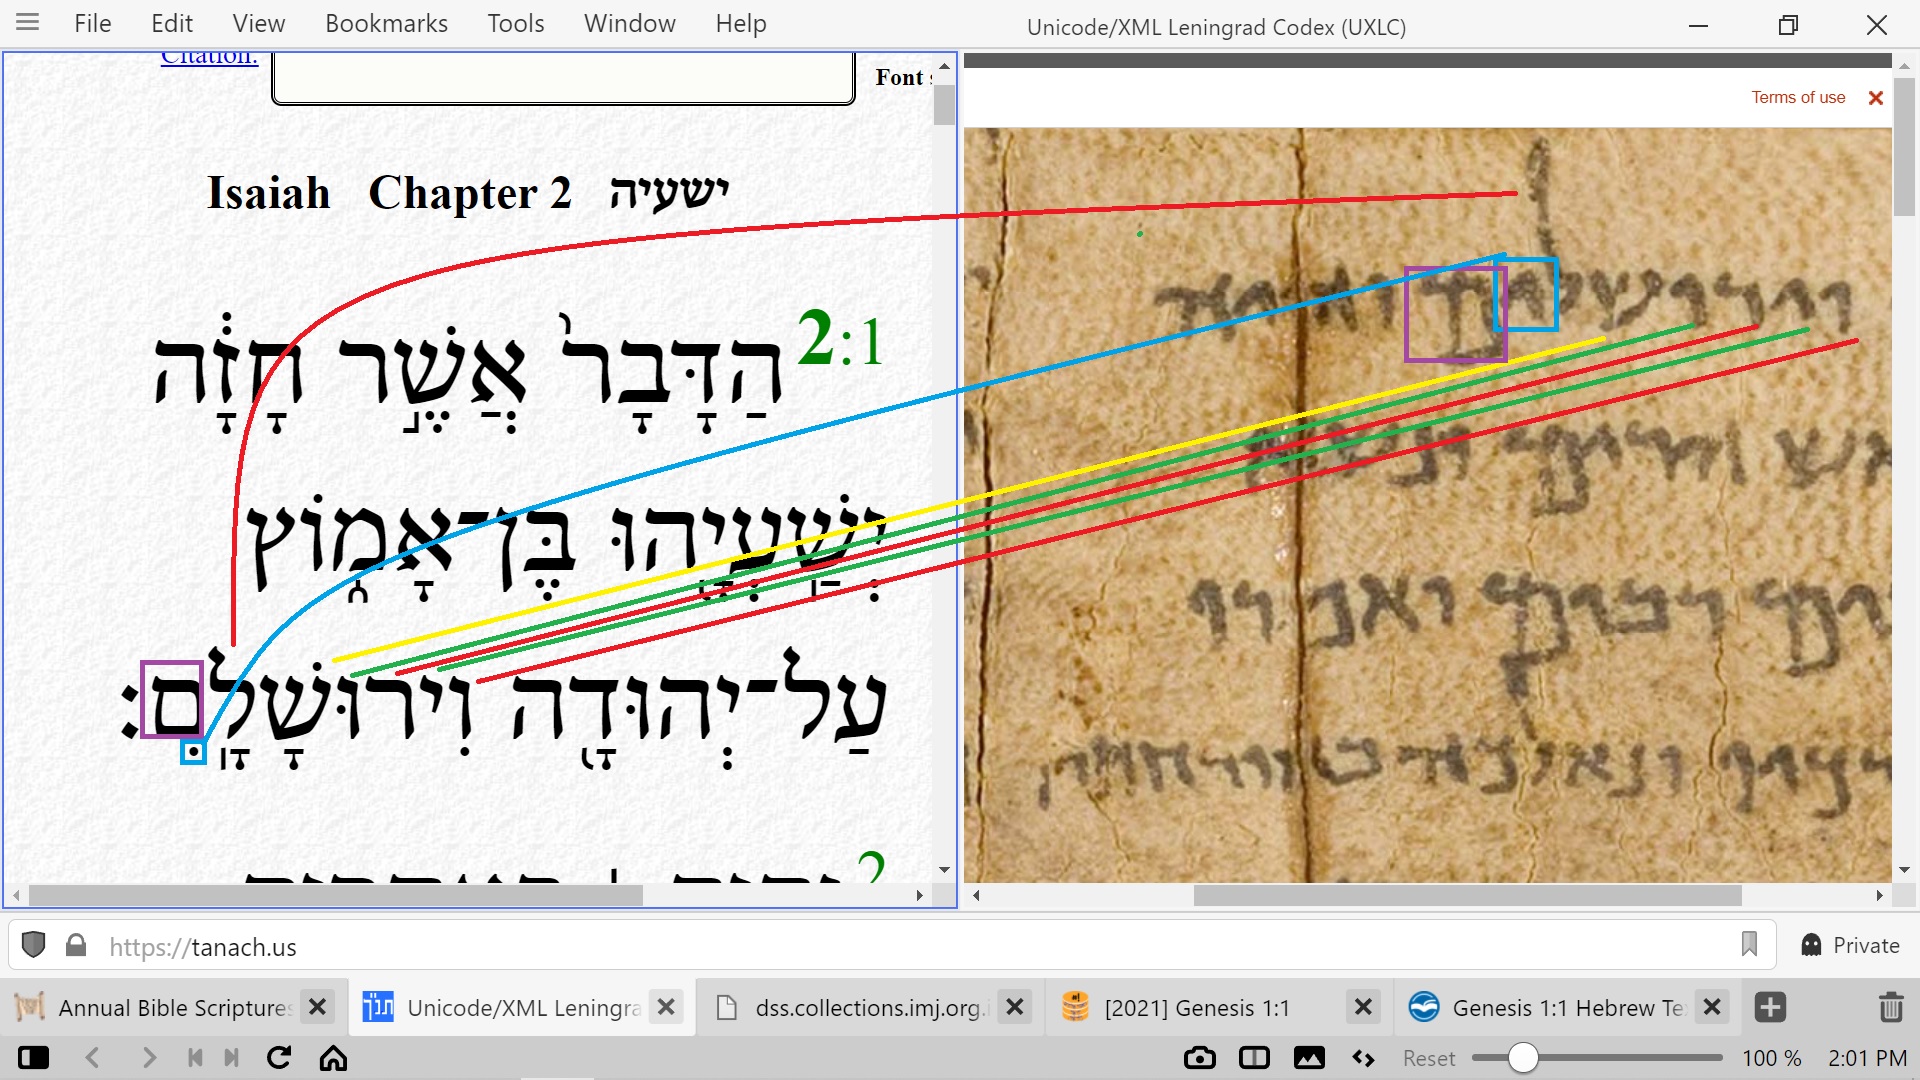
Task: Open closed tabs trash icon
Action: pos(1890,1007)
